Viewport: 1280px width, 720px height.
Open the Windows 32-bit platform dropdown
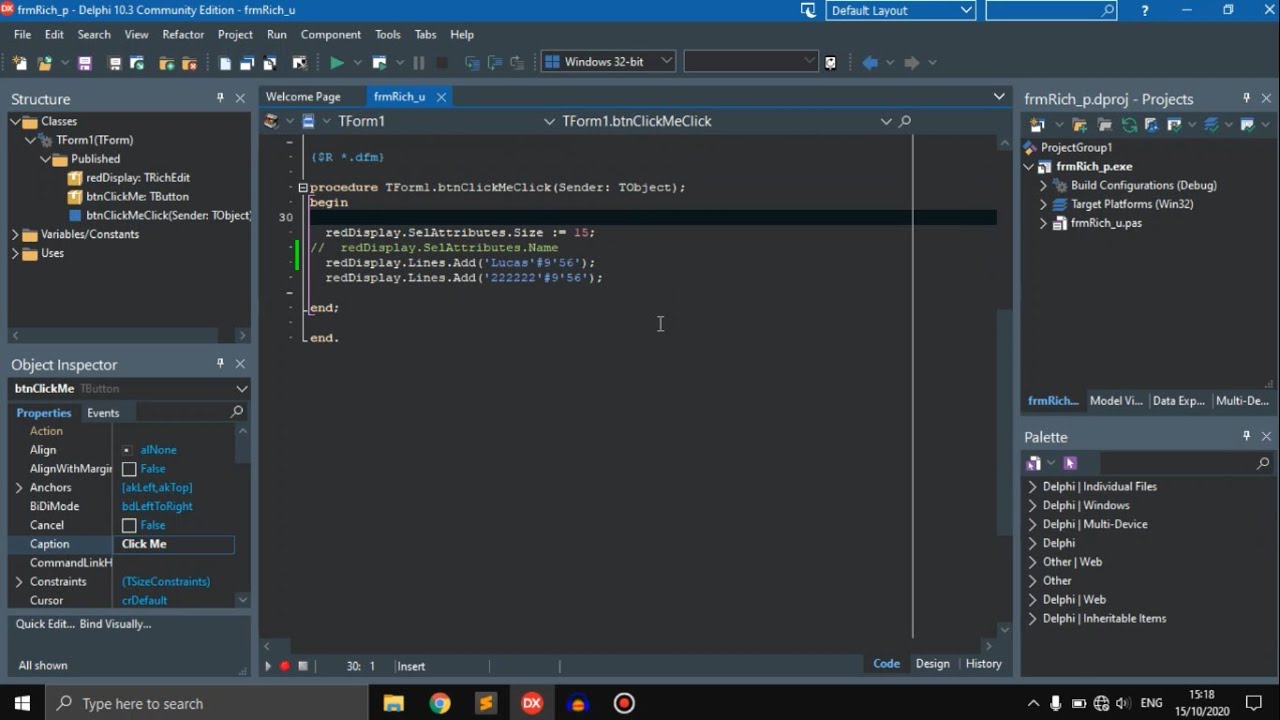point(666,62)
